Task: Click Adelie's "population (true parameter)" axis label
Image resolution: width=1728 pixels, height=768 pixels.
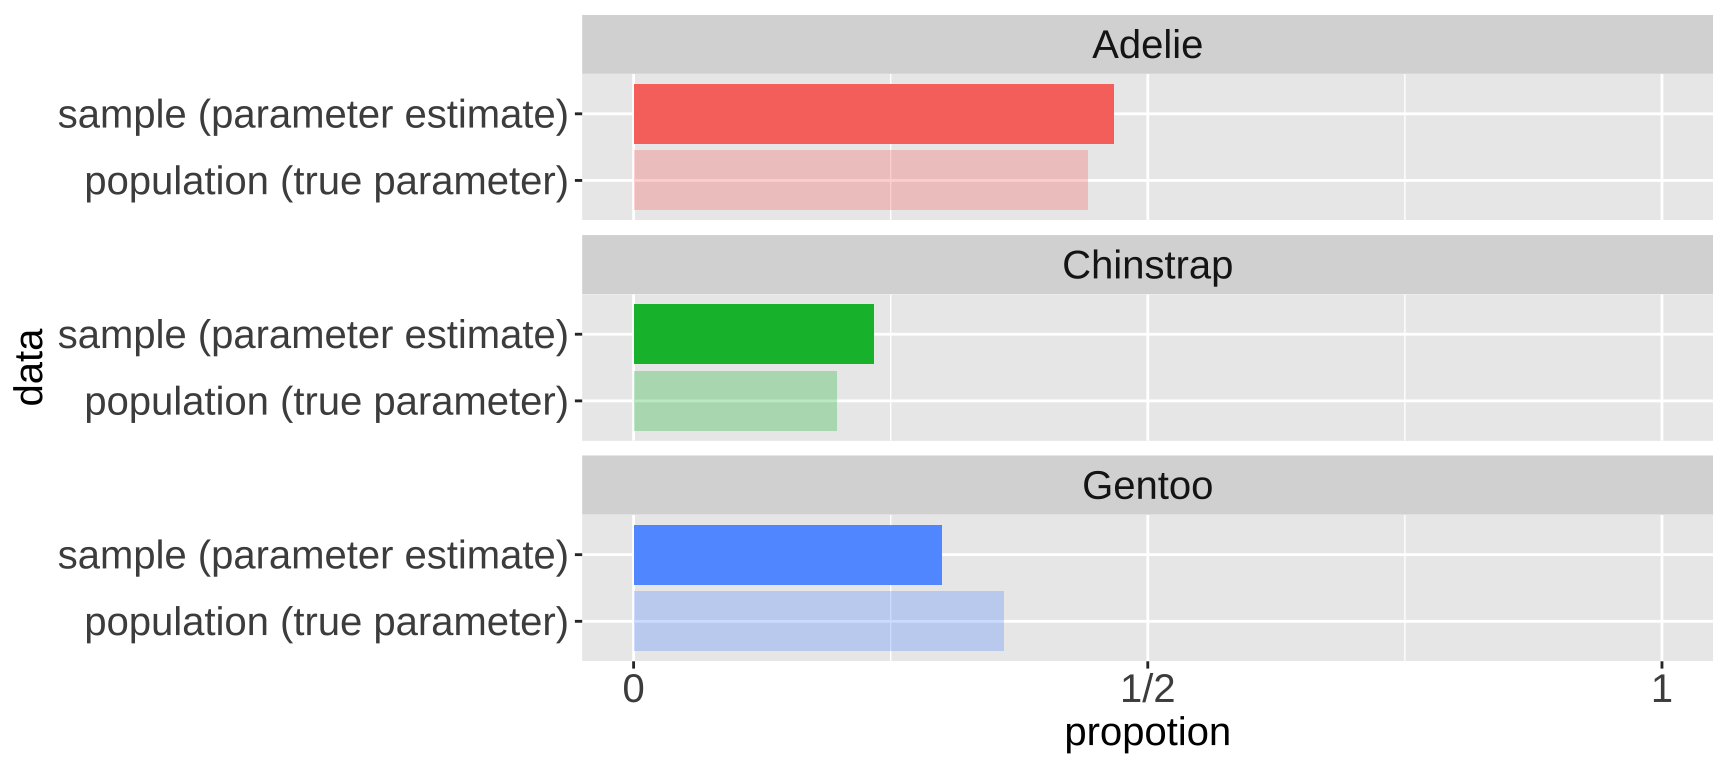Action: (x=326, y=182)
